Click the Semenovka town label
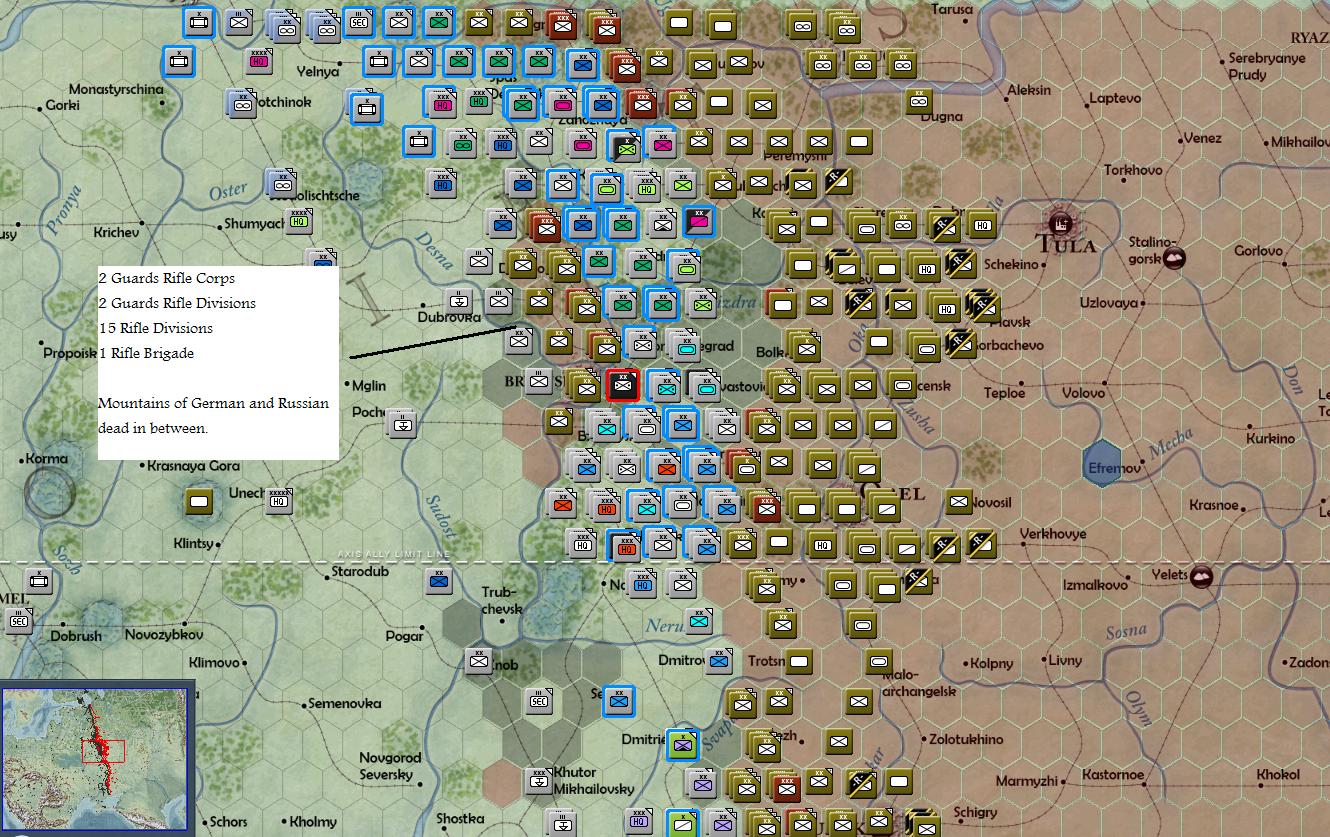 coord(344,703)
